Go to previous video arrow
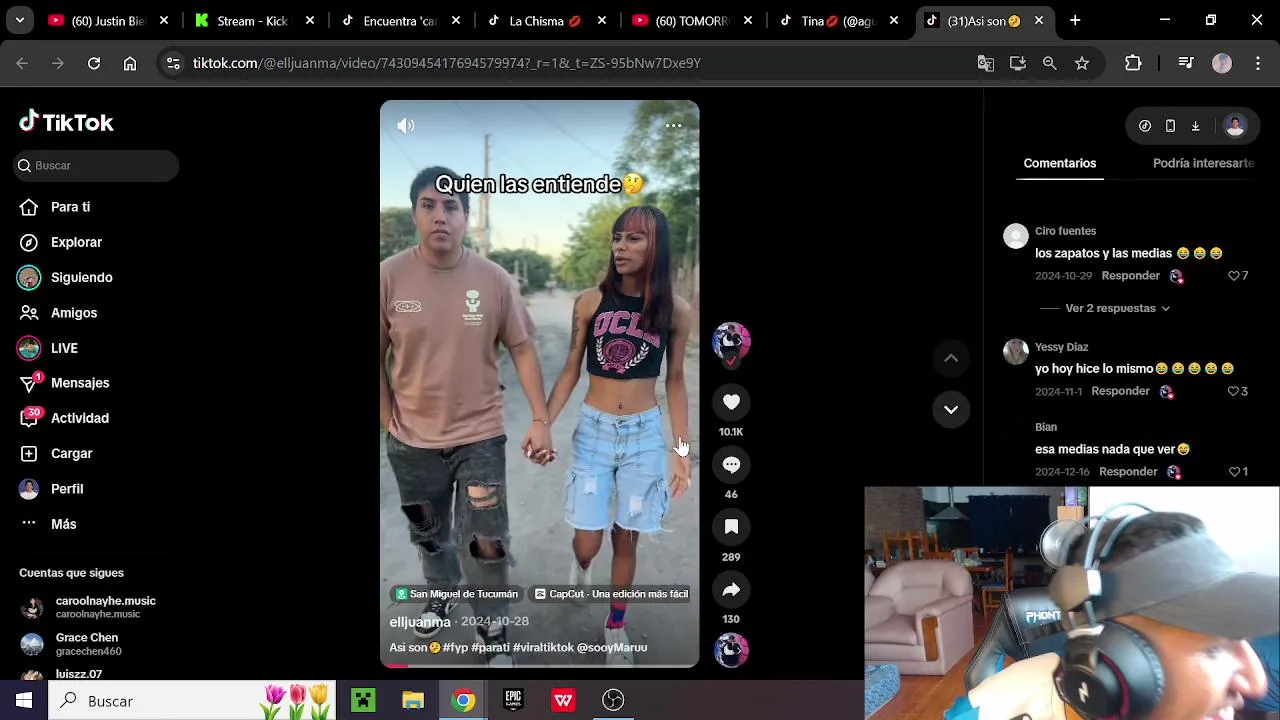 (x=951, y=358)
